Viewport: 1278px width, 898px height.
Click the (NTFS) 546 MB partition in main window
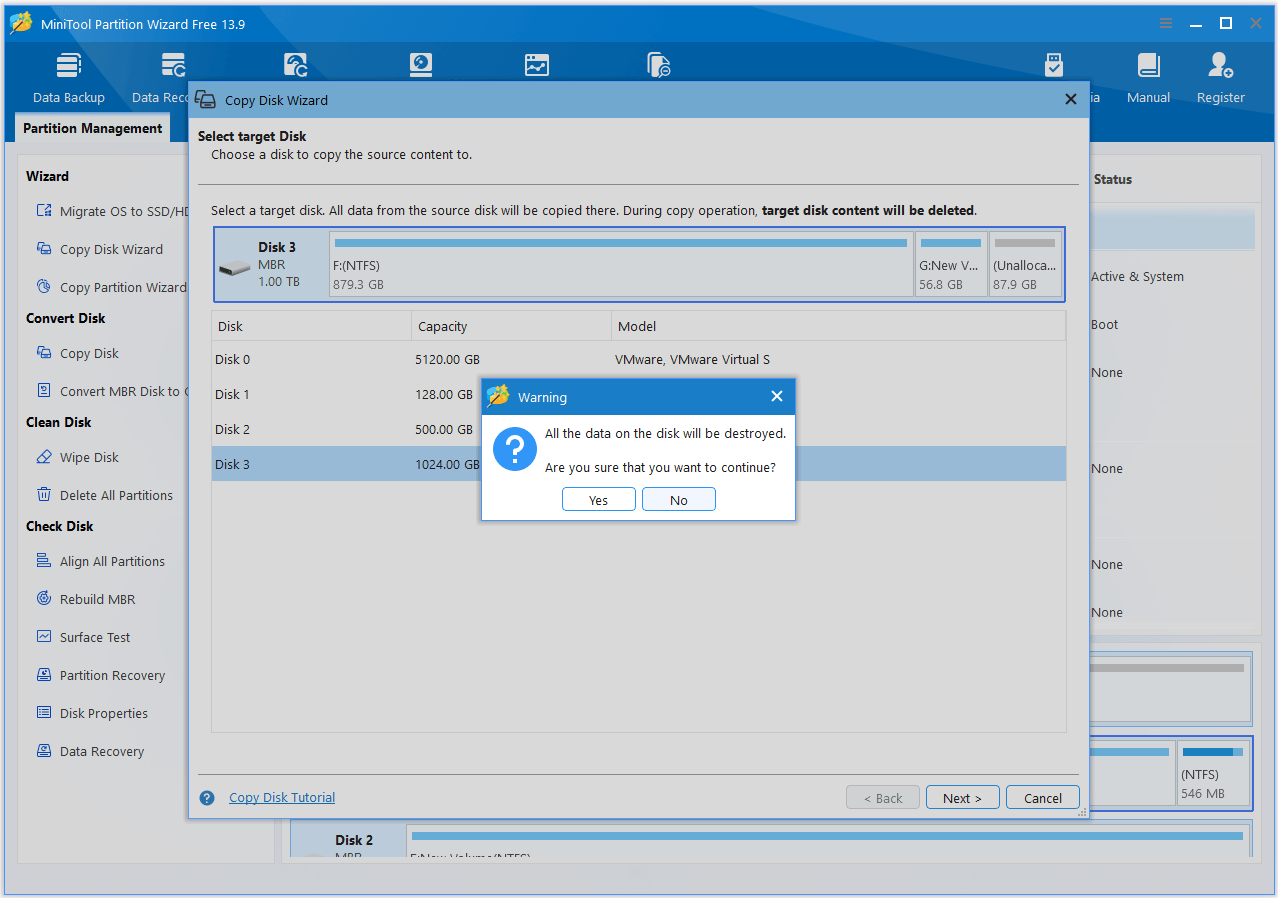(1213, 773)
